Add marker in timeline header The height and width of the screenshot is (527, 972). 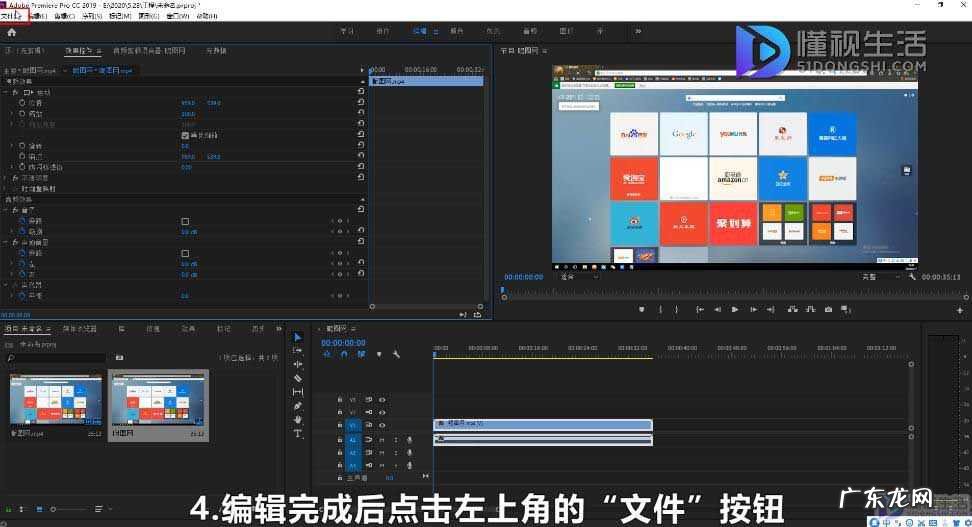pyautogui.click(x=379, y=355)
